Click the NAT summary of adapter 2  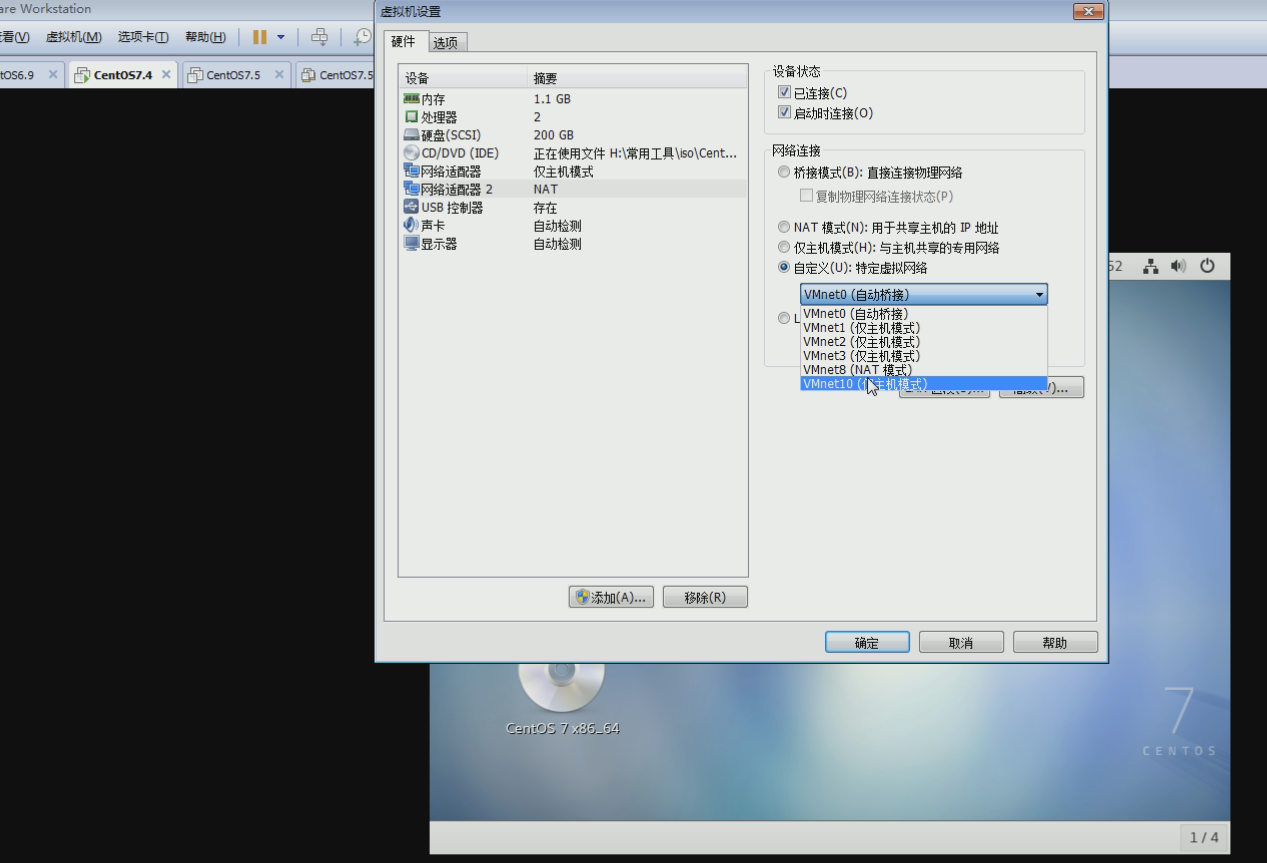tap(545, 189)
